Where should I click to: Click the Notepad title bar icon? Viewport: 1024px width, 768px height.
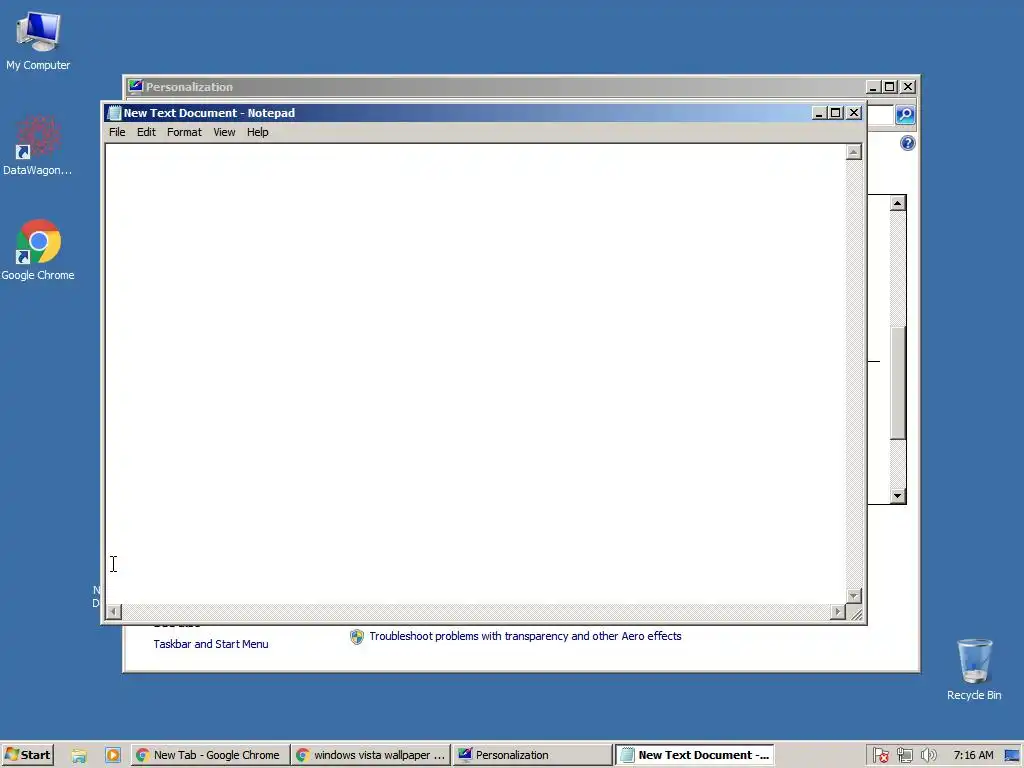coord(114,113)
